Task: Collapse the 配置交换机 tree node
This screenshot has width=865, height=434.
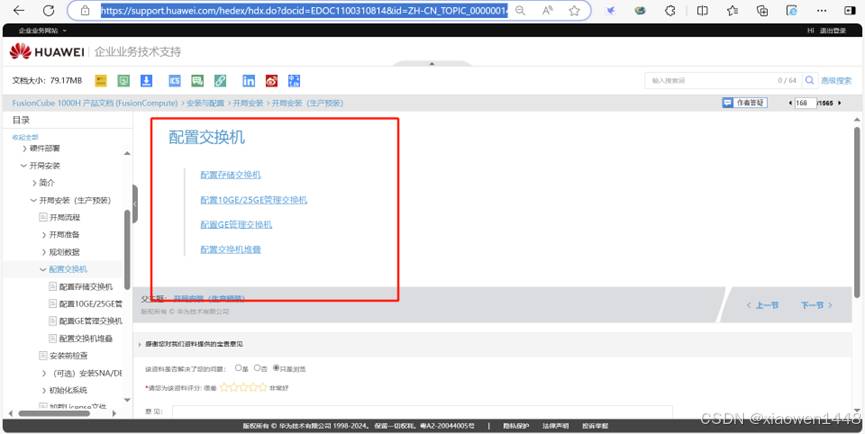Action: 43,269
